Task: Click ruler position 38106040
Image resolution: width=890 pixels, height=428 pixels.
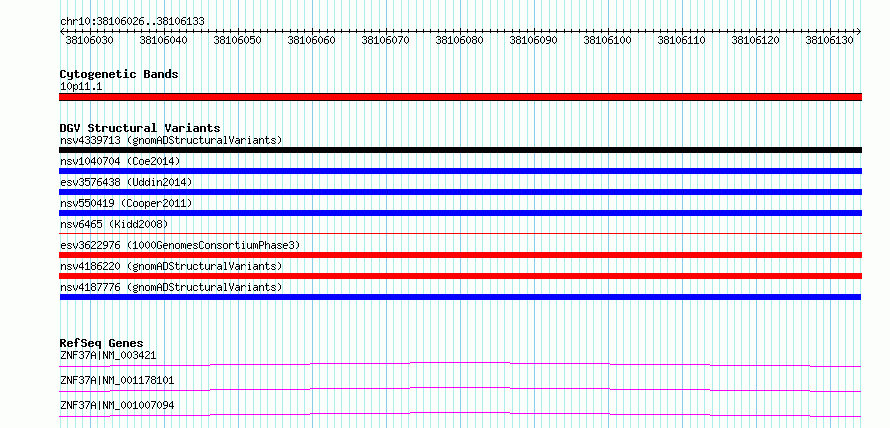Action: (x=163, y=40)
